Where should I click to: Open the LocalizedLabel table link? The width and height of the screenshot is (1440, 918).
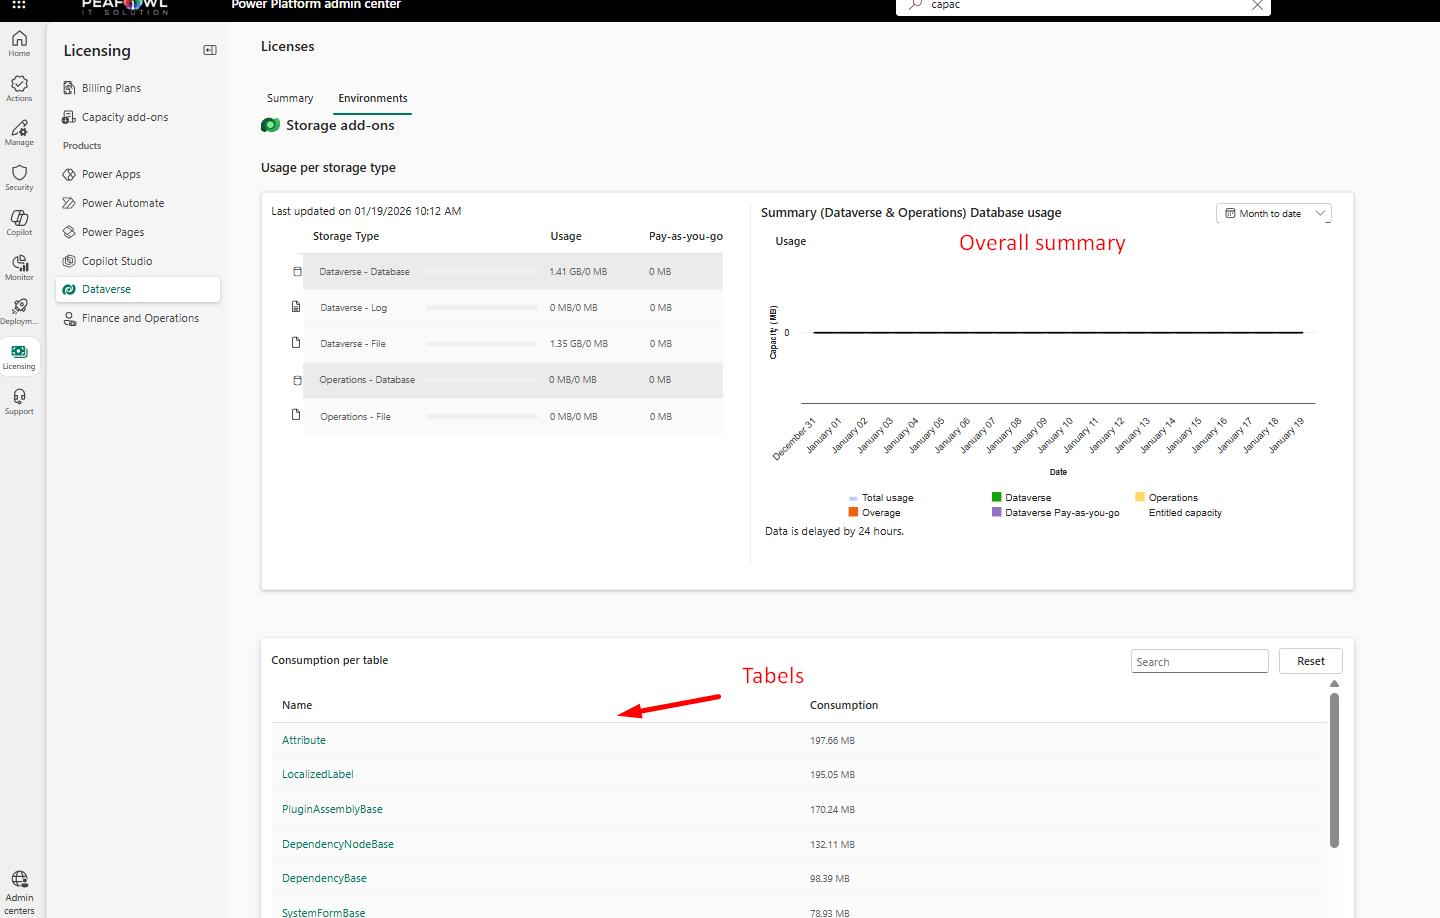318,774
